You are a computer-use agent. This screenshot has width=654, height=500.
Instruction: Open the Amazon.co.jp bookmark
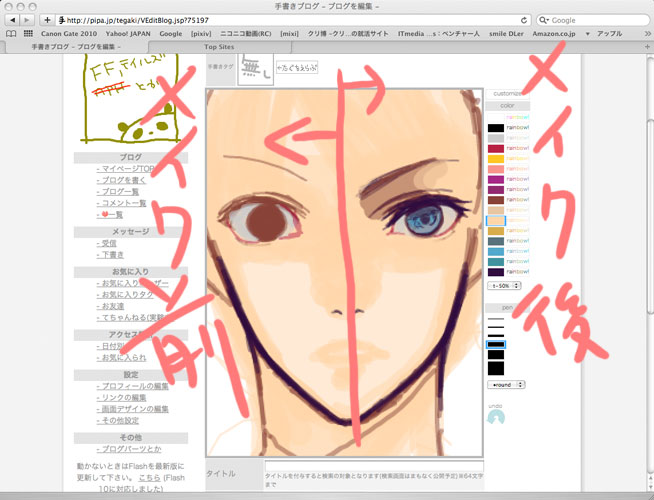pyautogui.click(x=553, y=33)
